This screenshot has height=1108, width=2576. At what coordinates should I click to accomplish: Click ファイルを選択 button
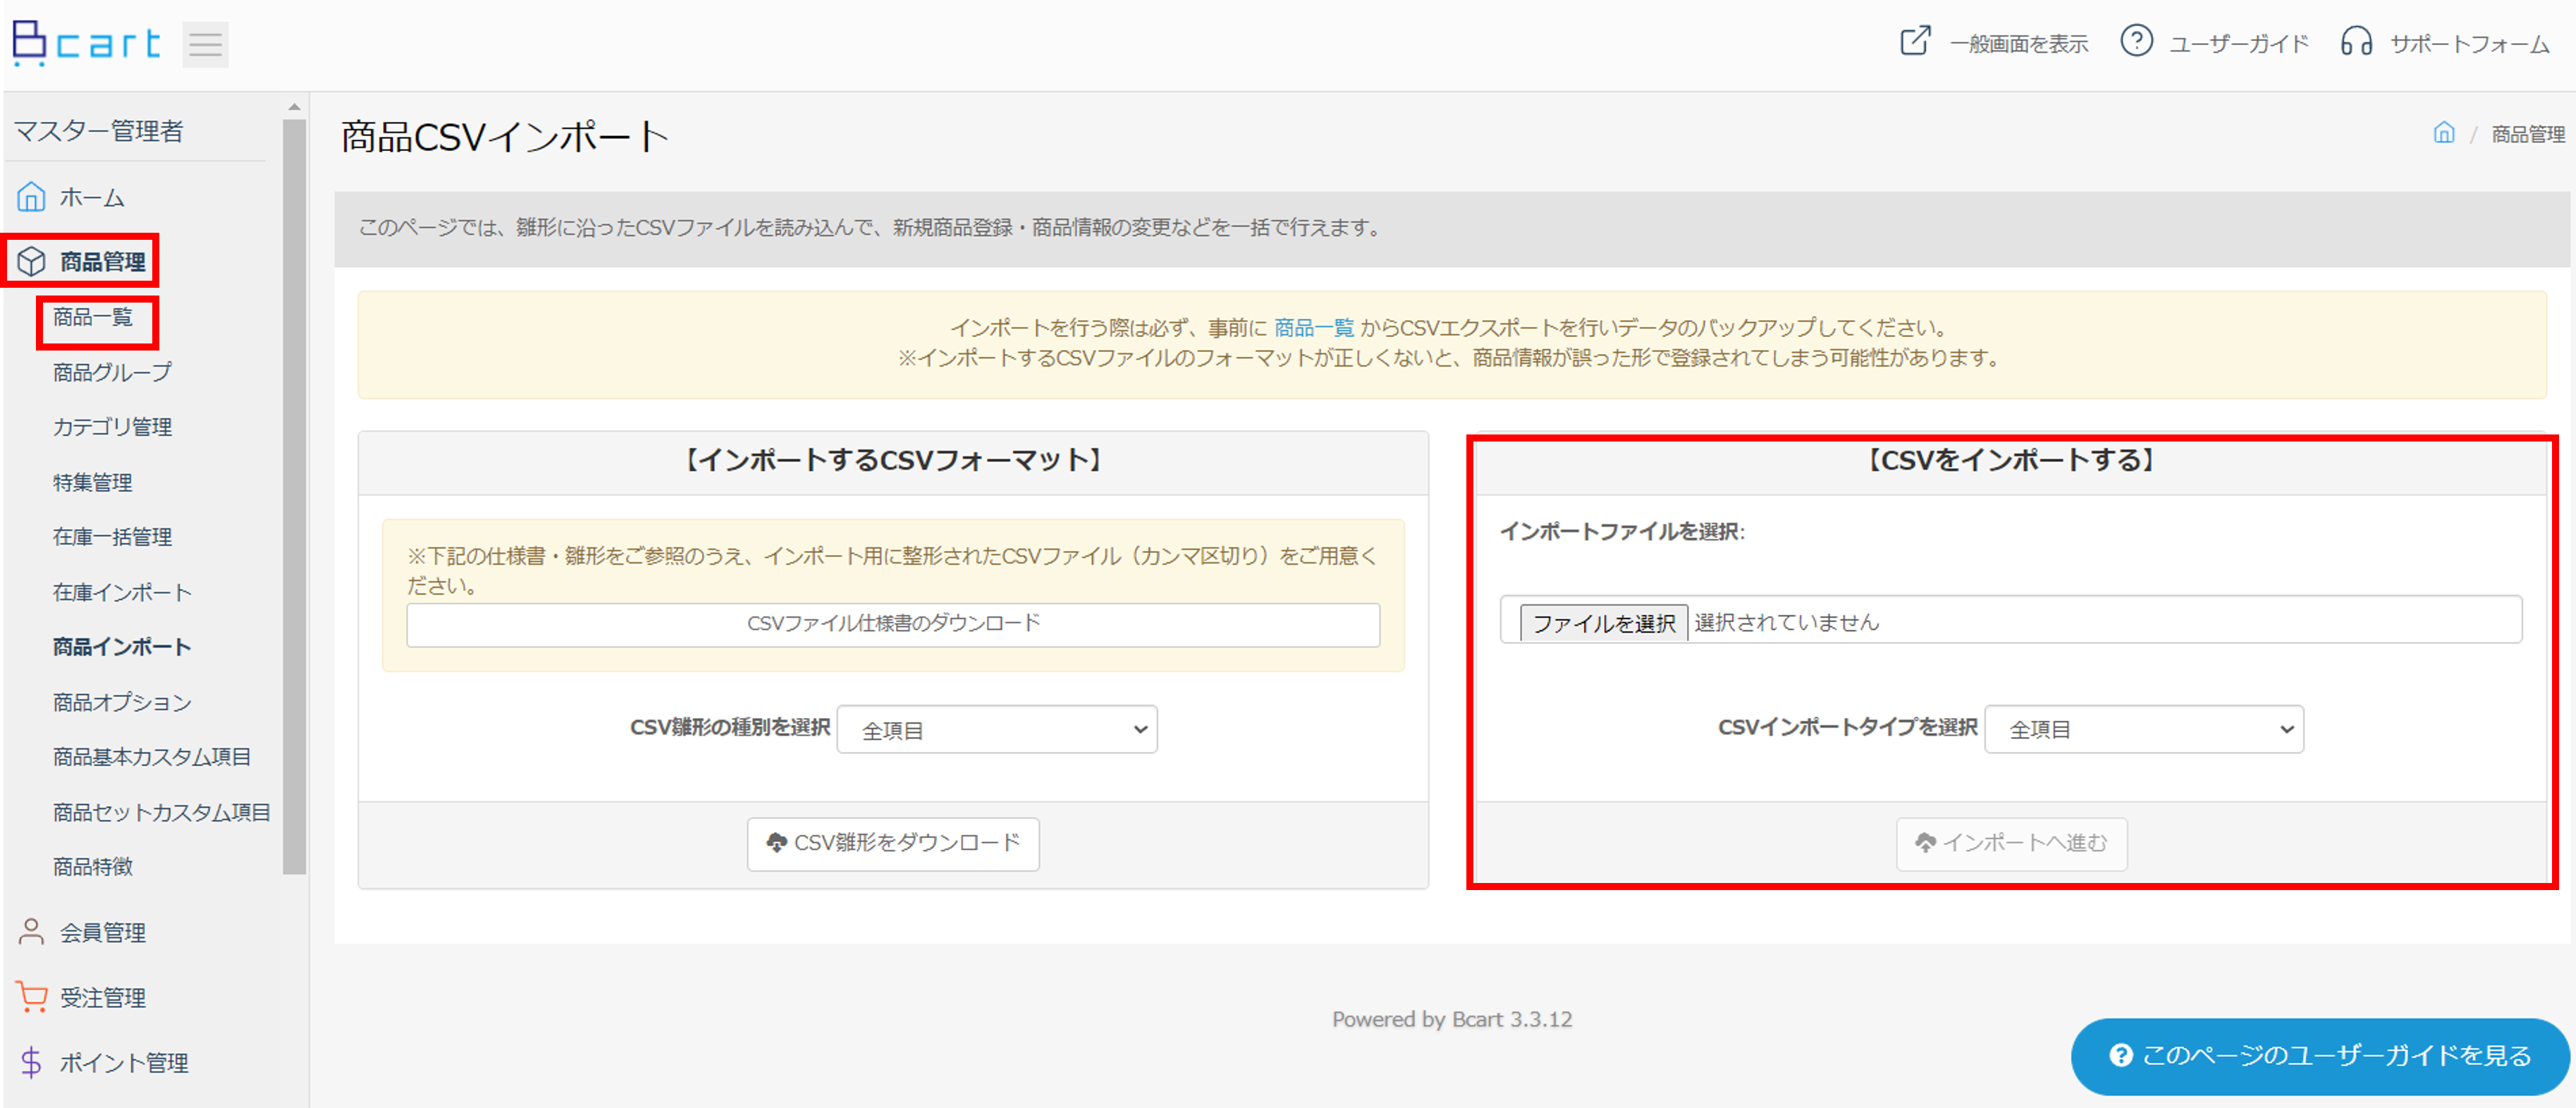pos(1603,623)
